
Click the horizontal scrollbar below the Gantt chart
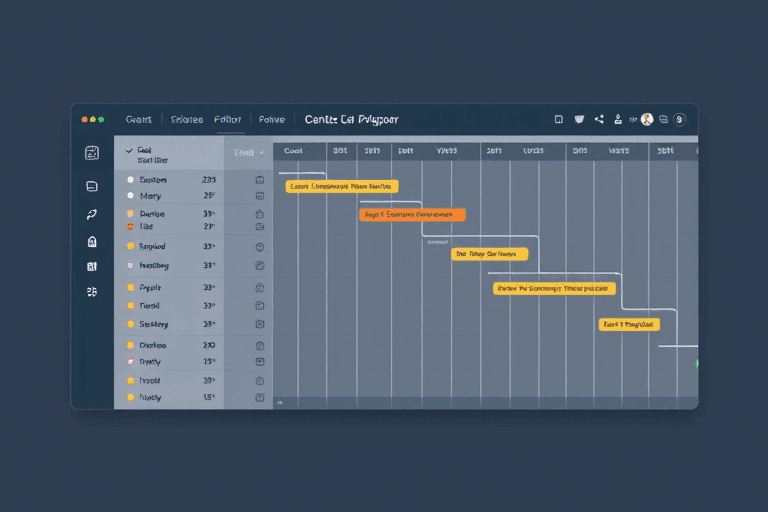pos(485,402)
